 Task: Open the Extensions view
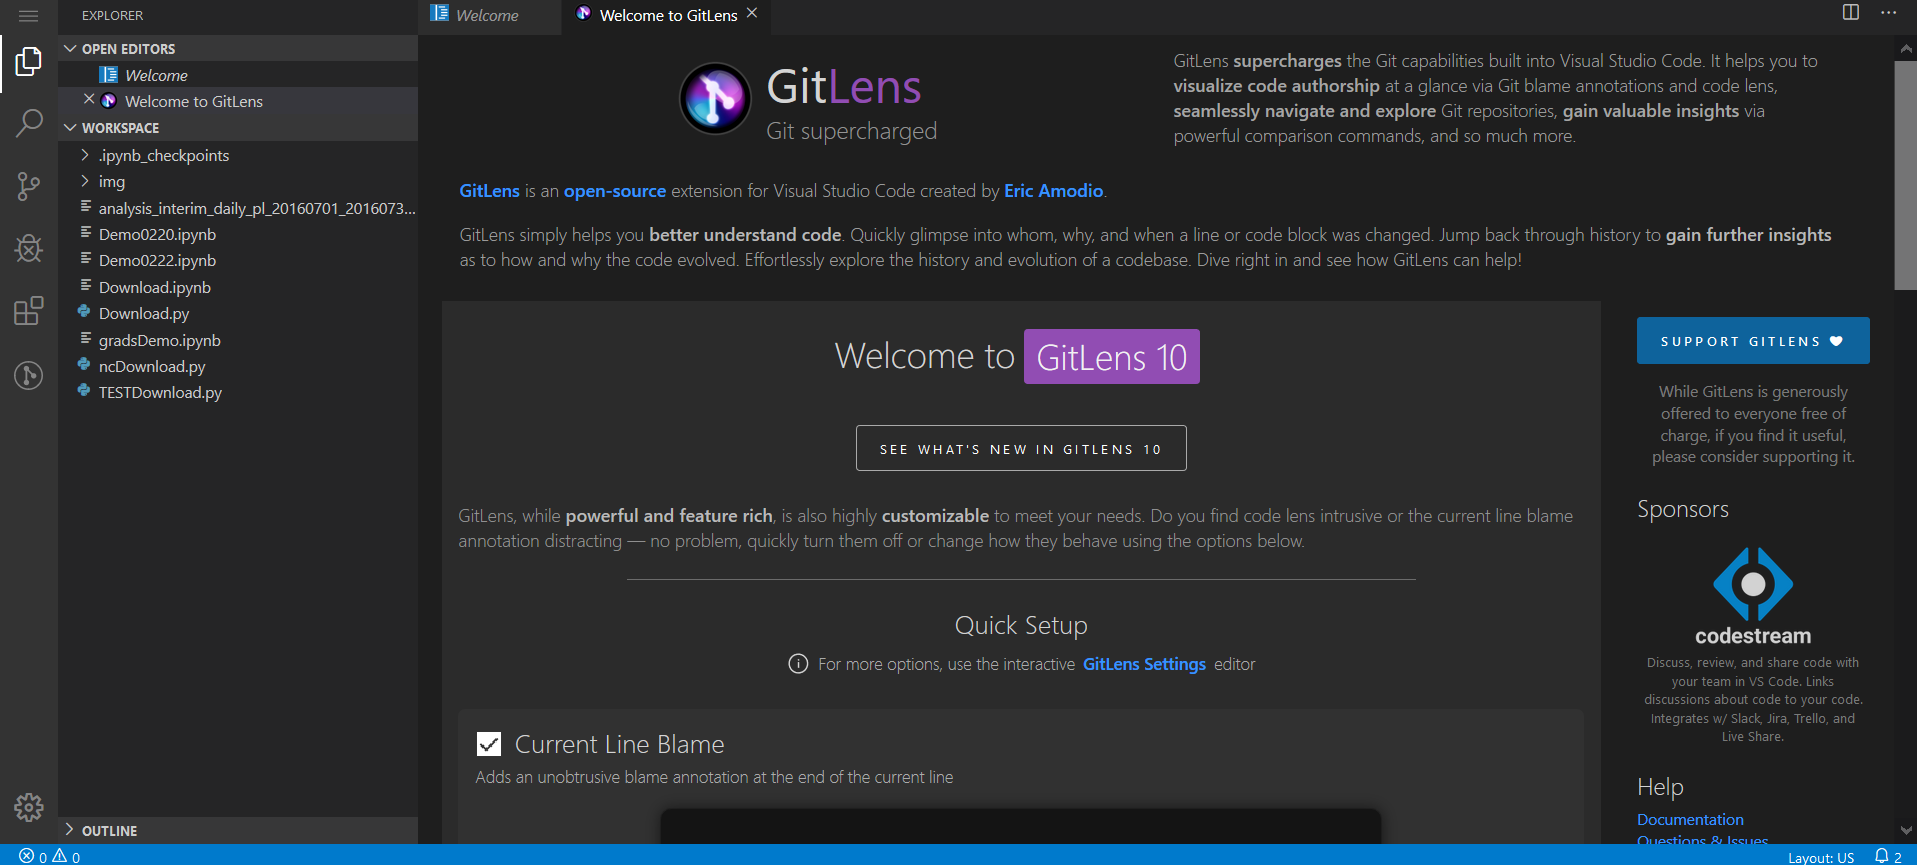(x=28, y=311)
